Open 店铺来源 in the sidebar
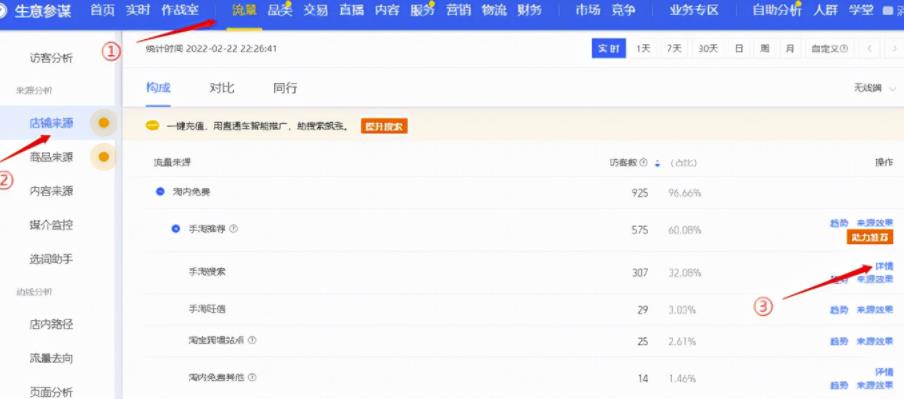 (x=51, y=123)
